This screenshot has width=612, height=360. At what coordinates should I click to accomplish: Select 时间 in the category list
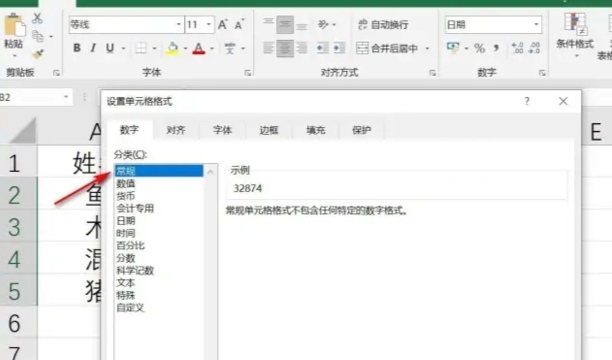tap(159, 233)
